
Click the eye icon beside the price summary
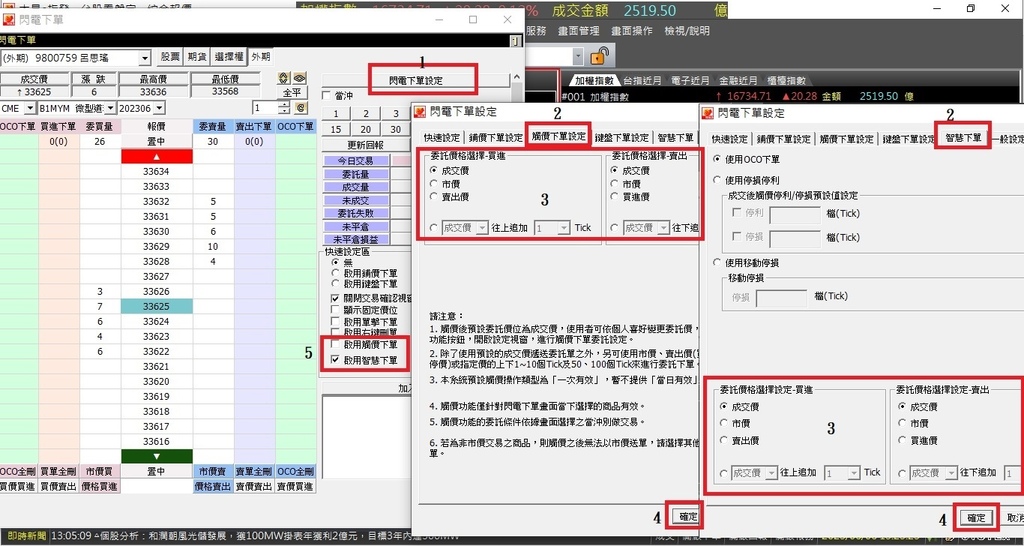click(300, 78)
